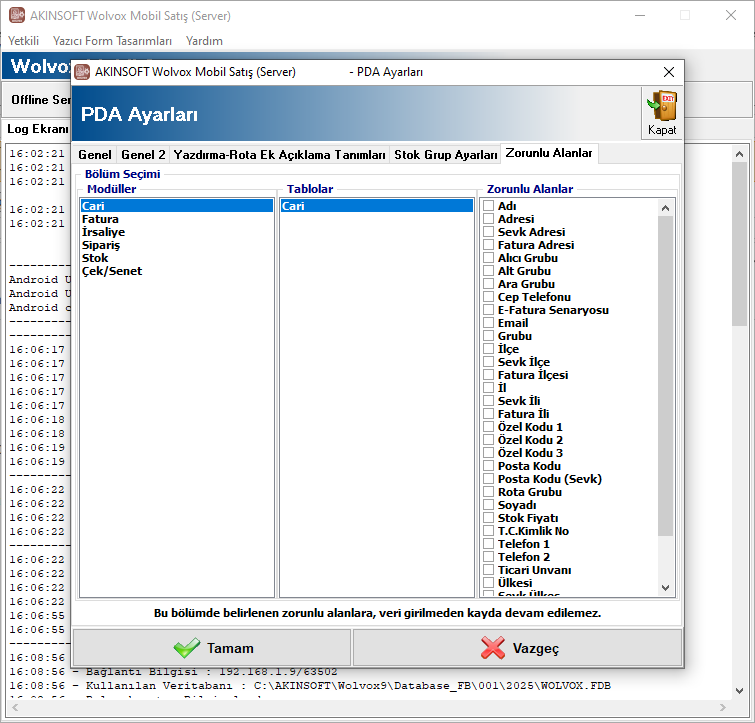Check E-Fatura Senaryosu checkbox
The image size is (755, 723).
coord(488,310)
